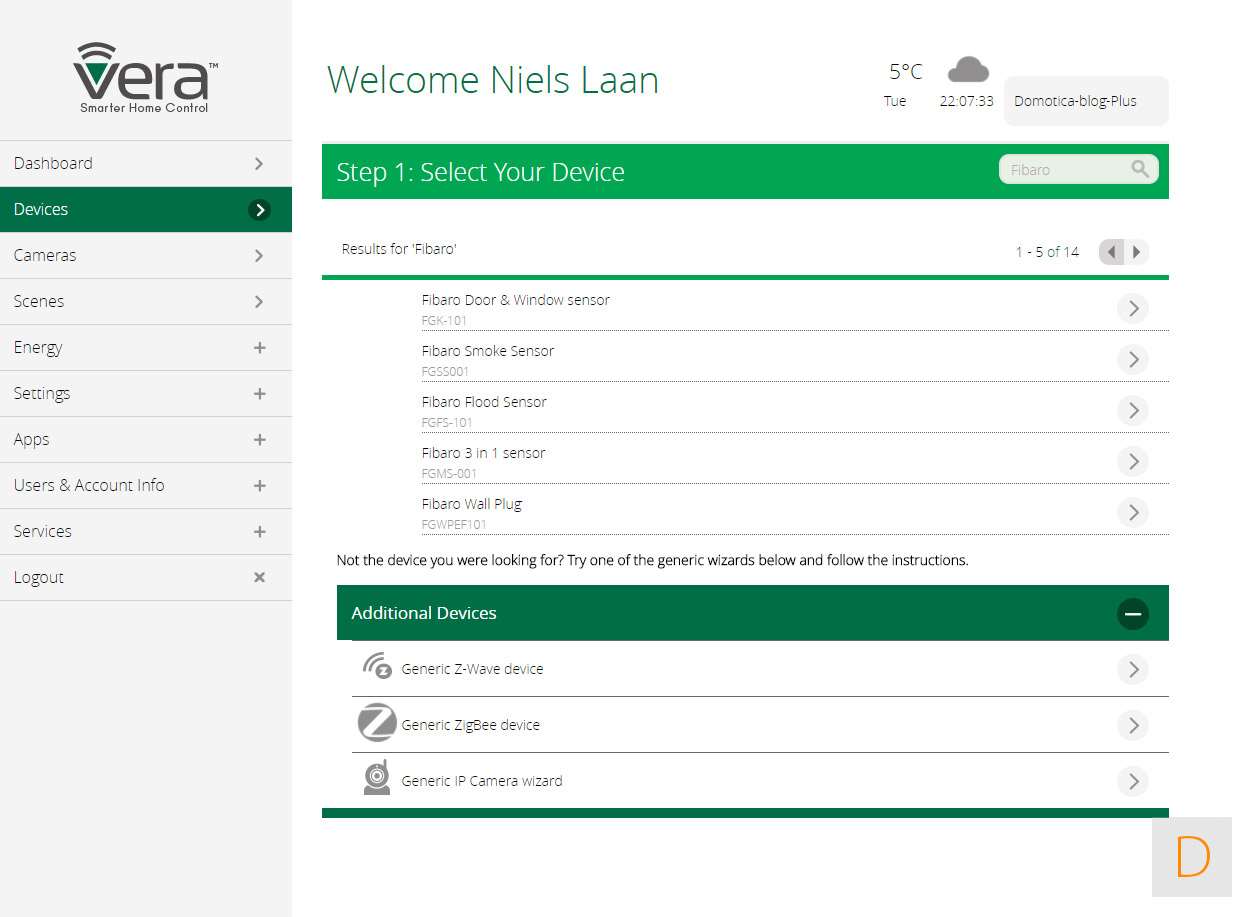The width and height of the screenshot is (1252, 917).
Task: Choose Generic IP Camera wizard
Action: (760, 781)
